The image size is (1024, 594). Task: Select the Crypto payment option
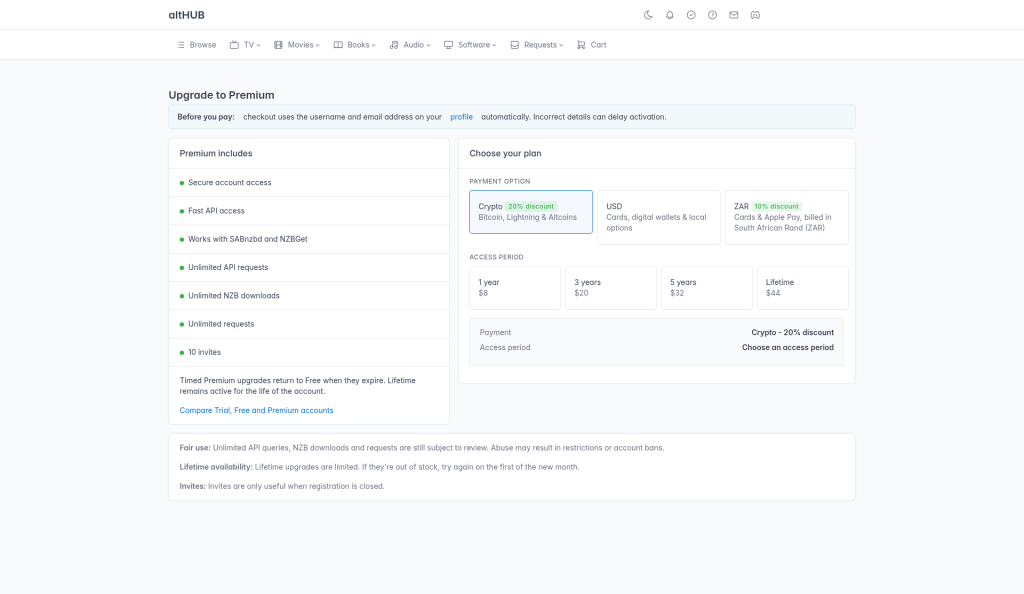[531, 212]
